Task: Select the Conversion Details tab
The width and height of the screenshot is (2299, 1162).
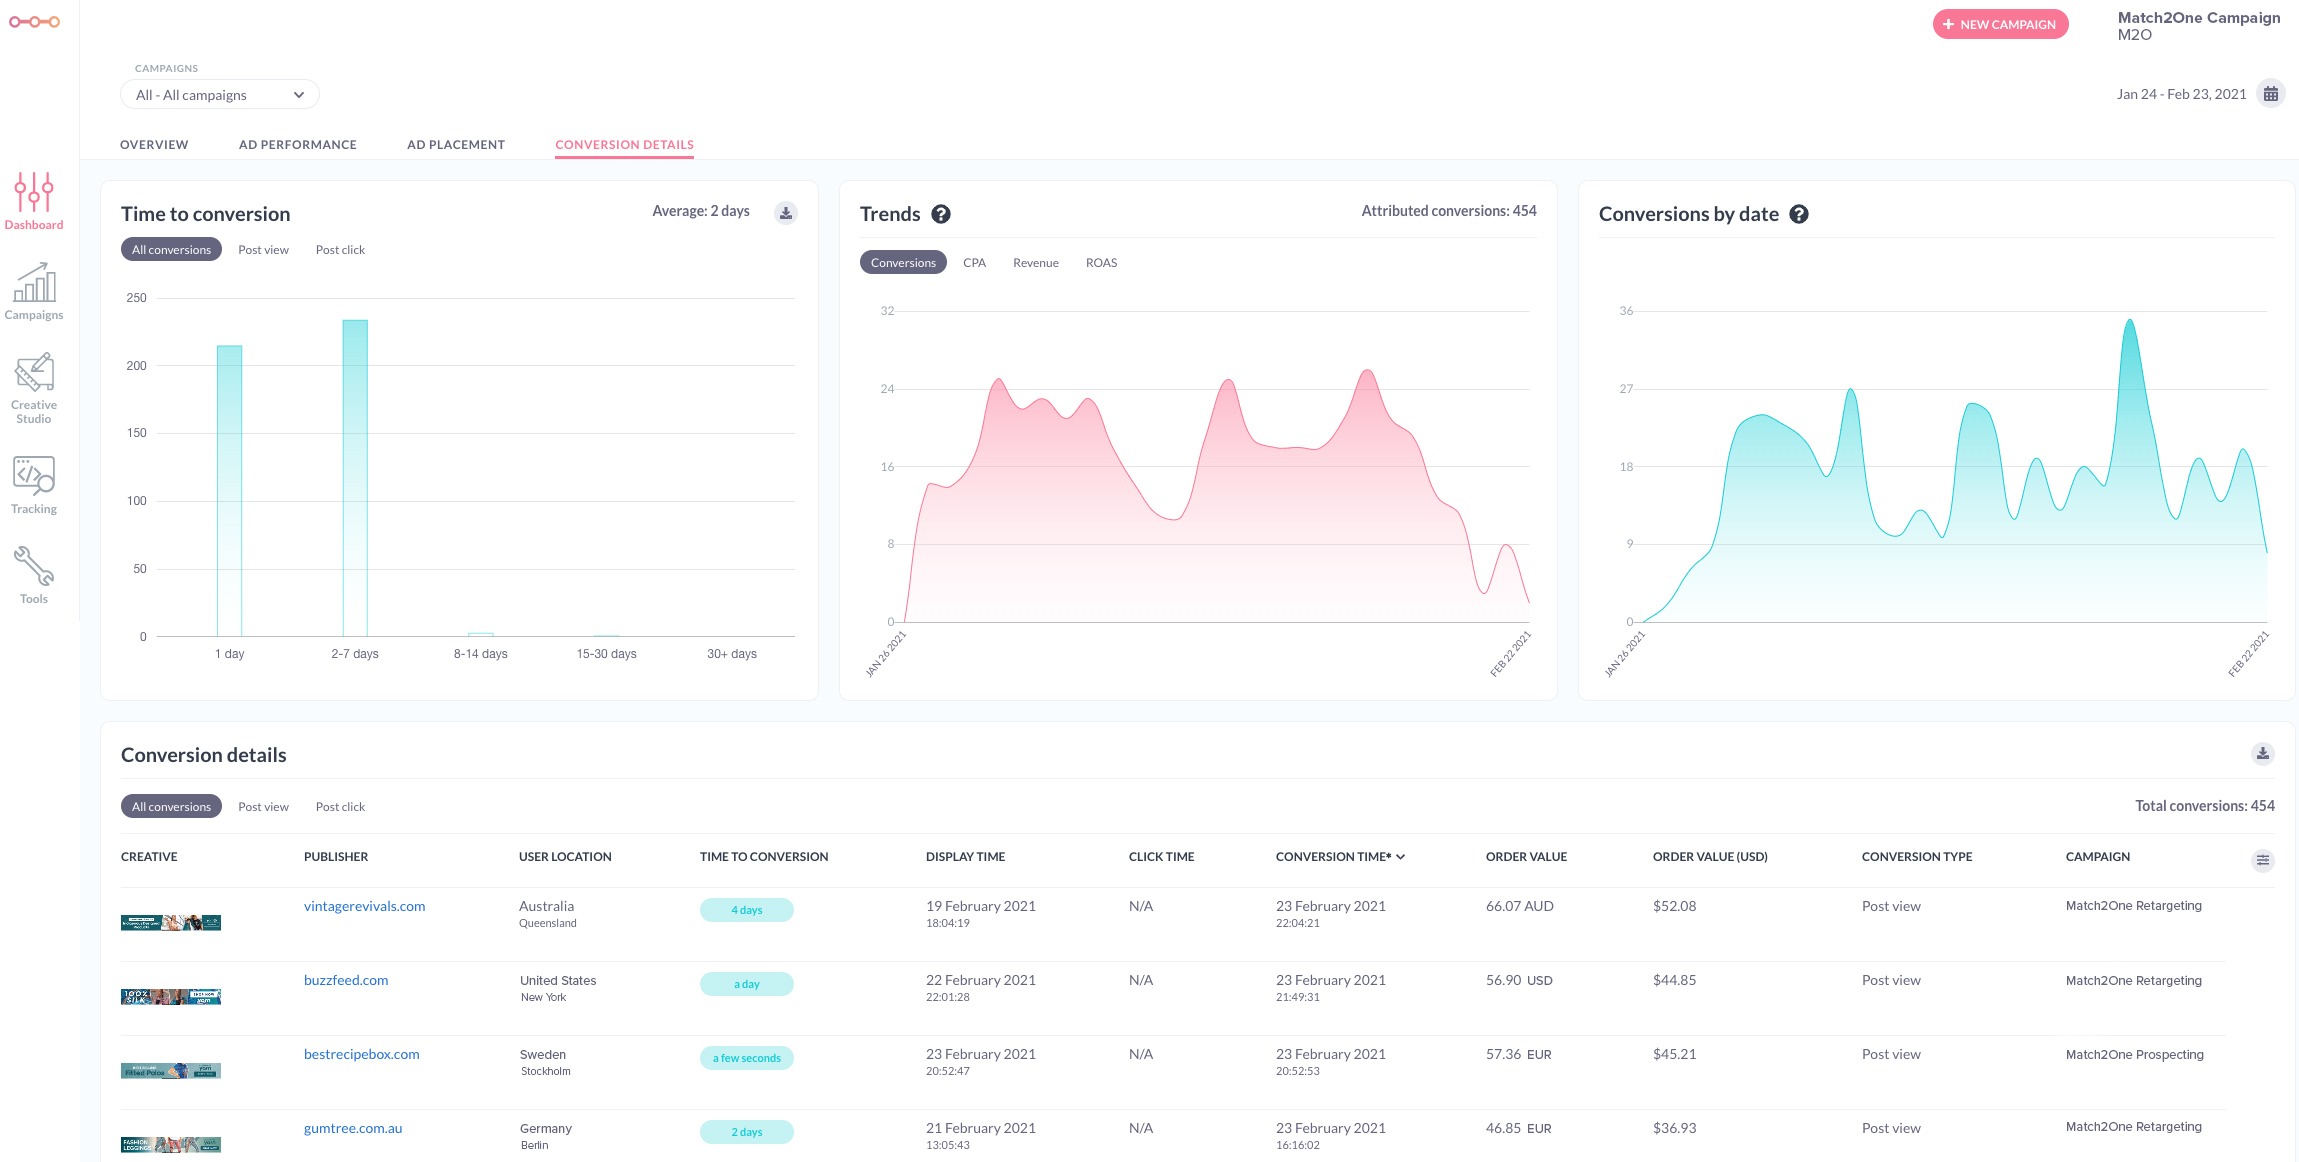Action: coord(625,145)
